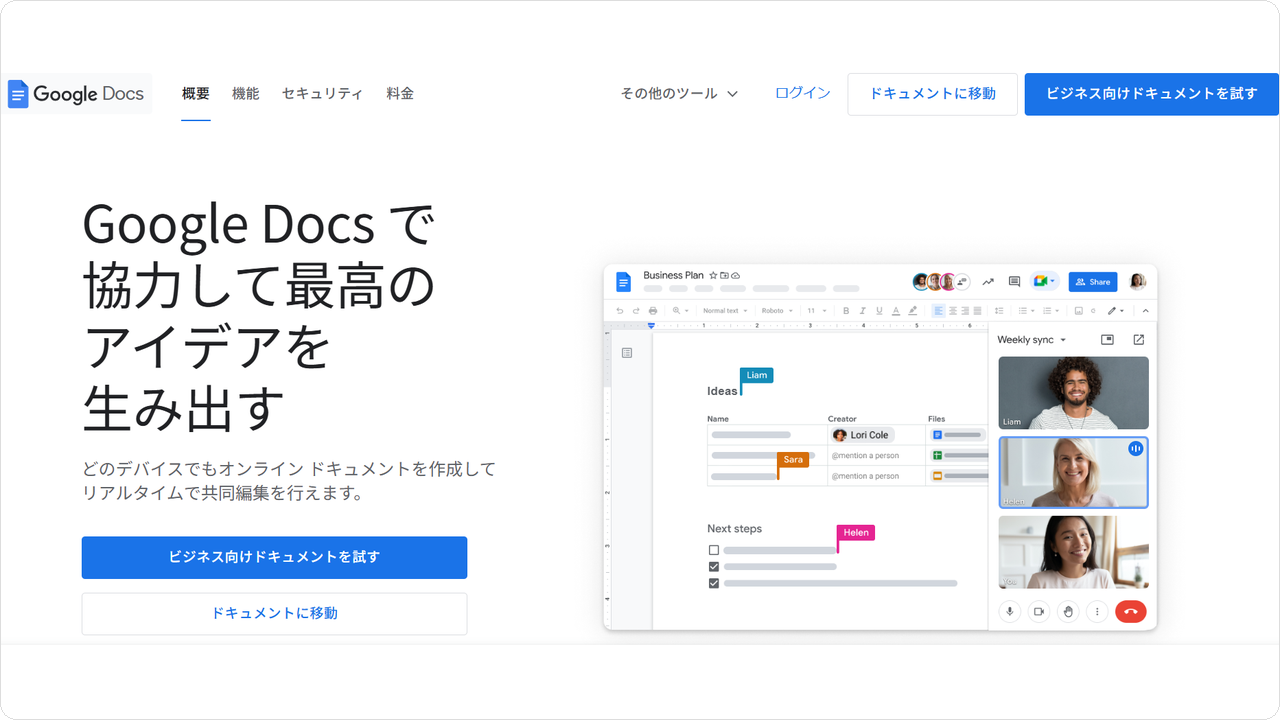Open the Roboto font dropdown
Viewport: 1280px width, 720px height.
777,311
